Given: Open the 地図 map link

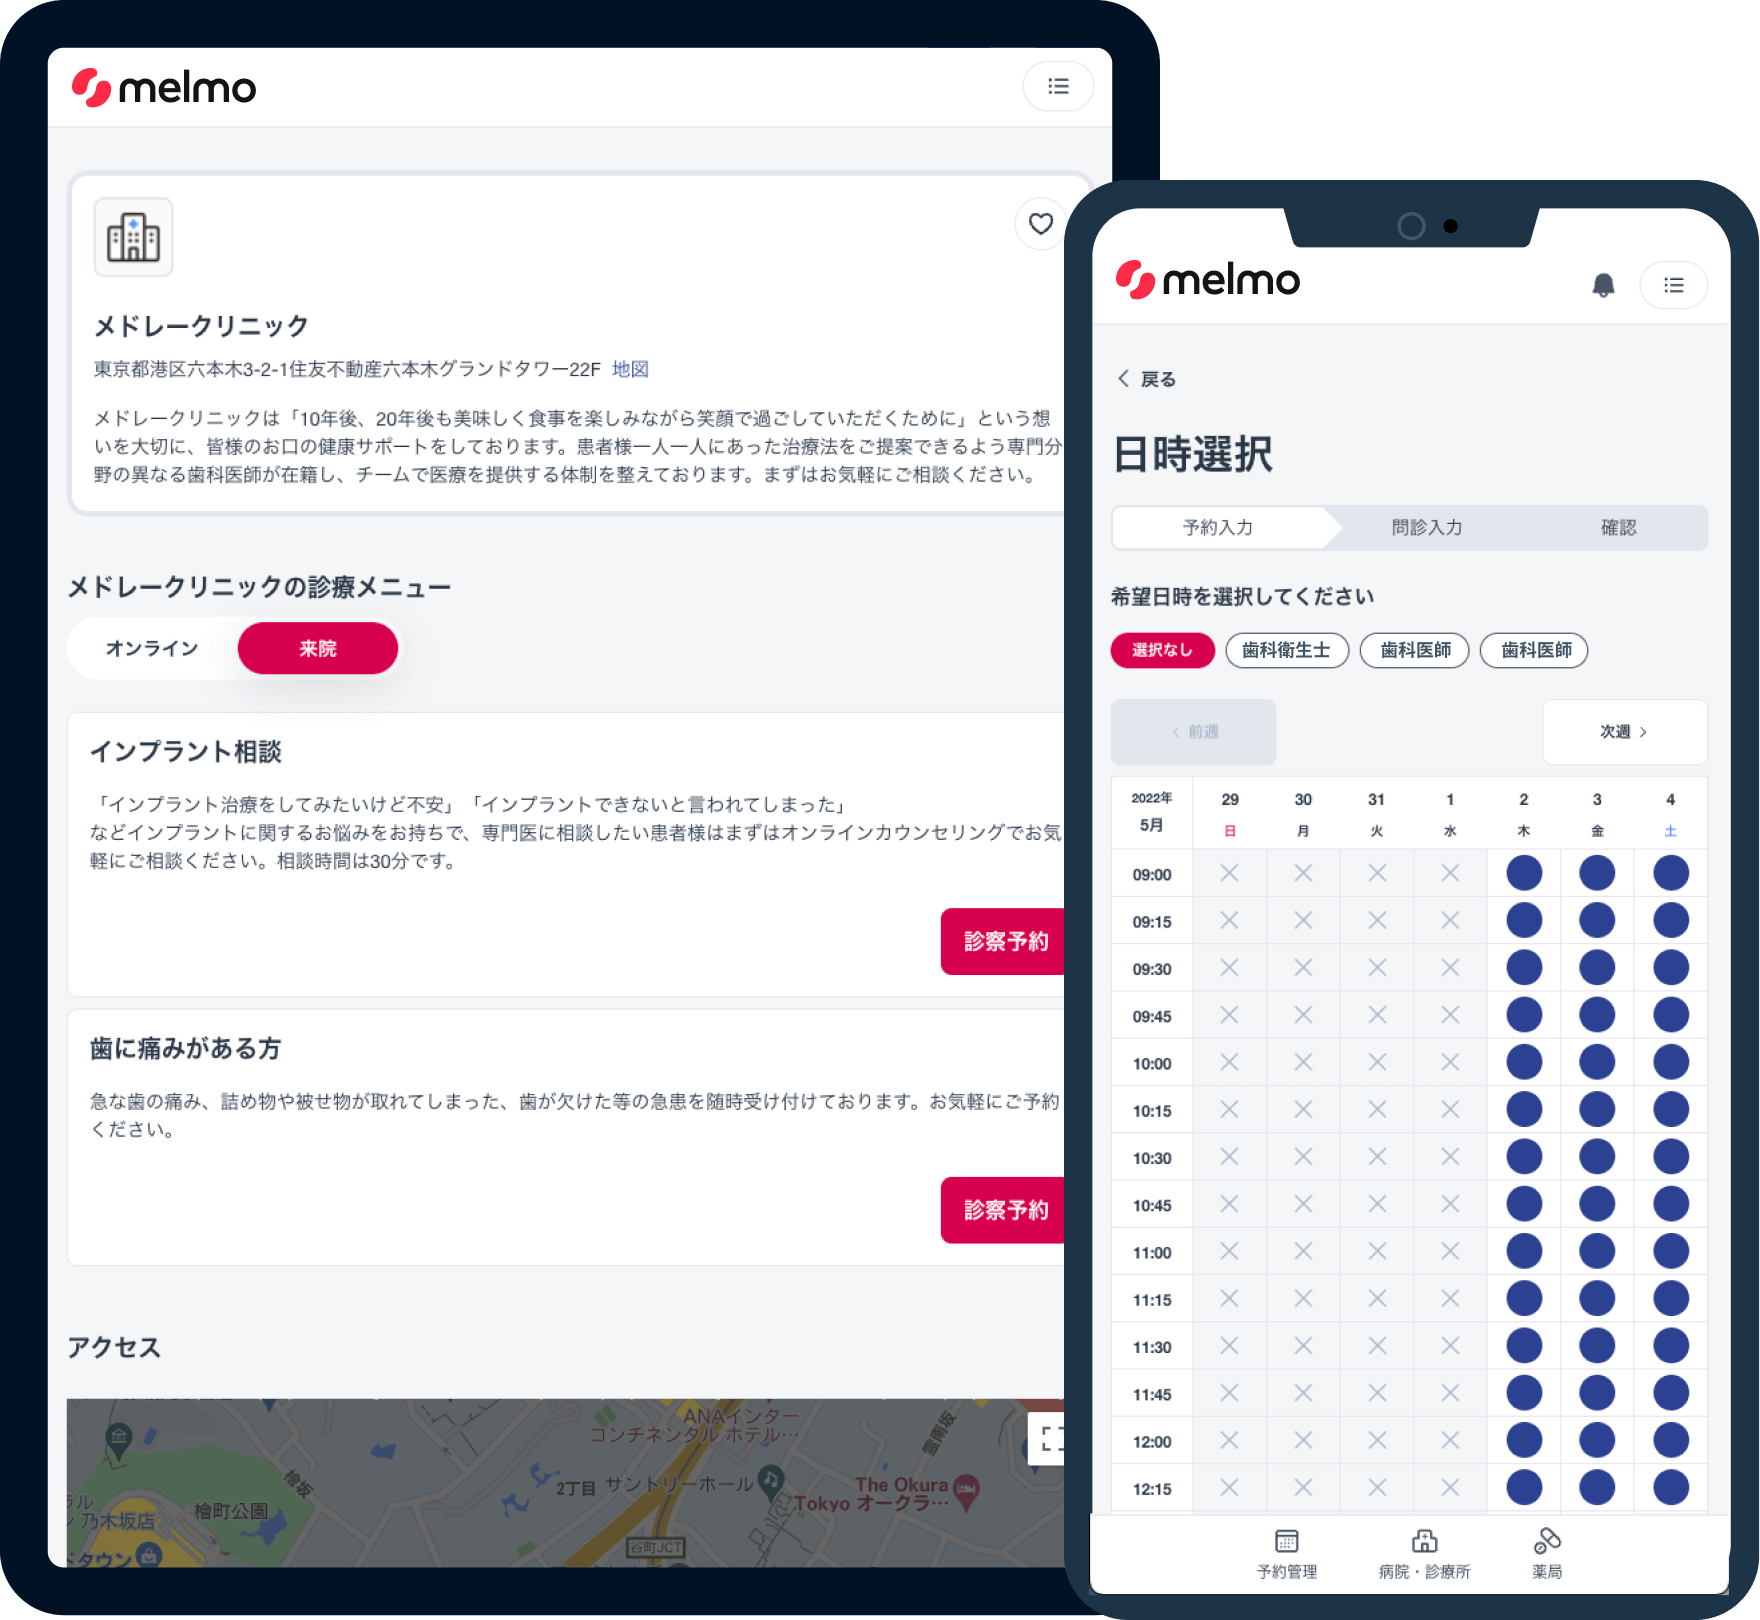Looking at the screenshot, I should click(x=632, y=368).
